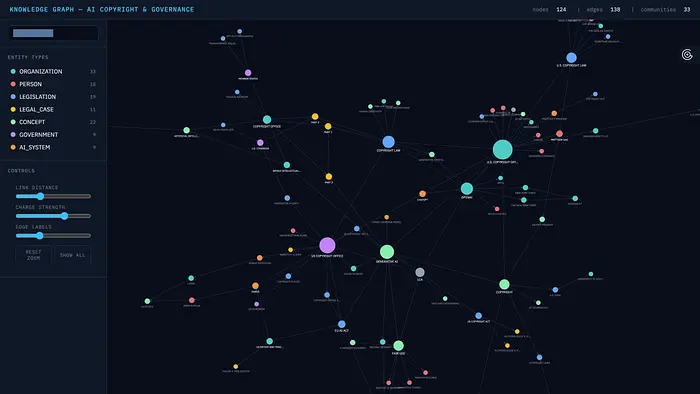
Task: Select the EU AI ACT node
Action: 342,324
